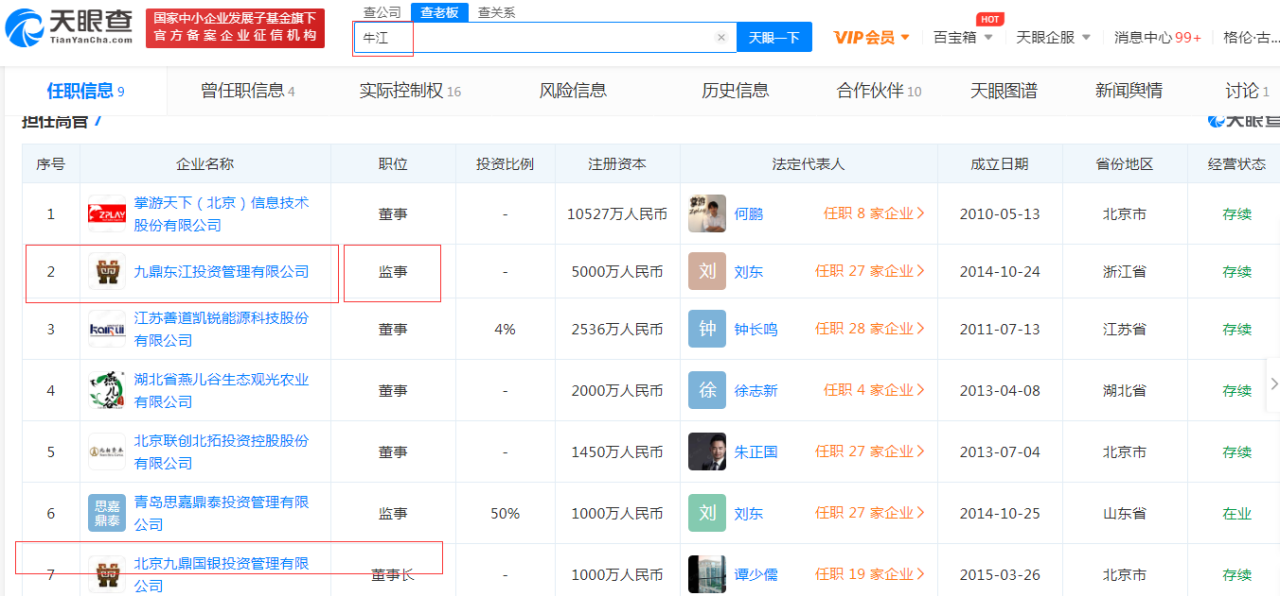
Task: Click the 江苏善道凯锐能源 company logo
Action: tap(107, 328)
